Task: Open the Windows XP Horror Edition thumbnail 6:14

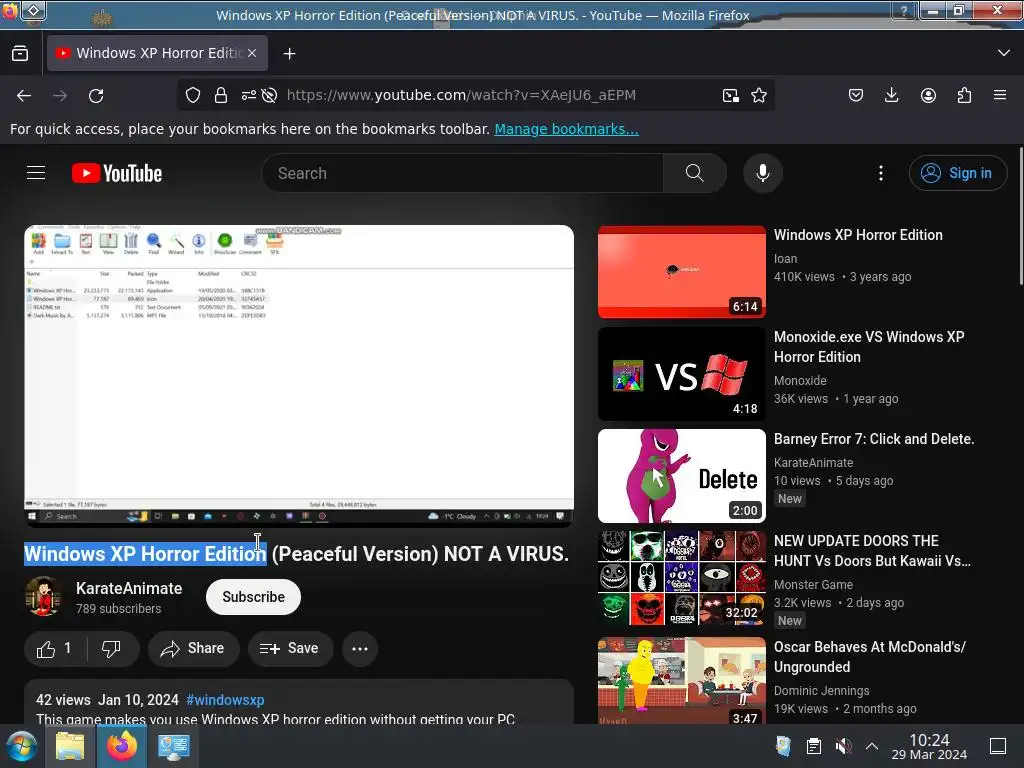Action: coord(682,272)
